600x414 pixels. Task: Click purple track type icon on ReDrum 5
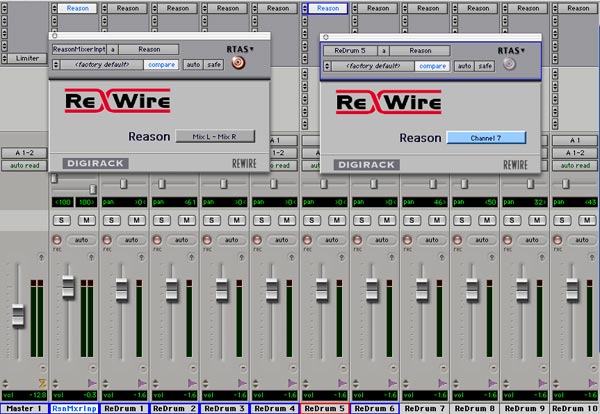[343, 383]
